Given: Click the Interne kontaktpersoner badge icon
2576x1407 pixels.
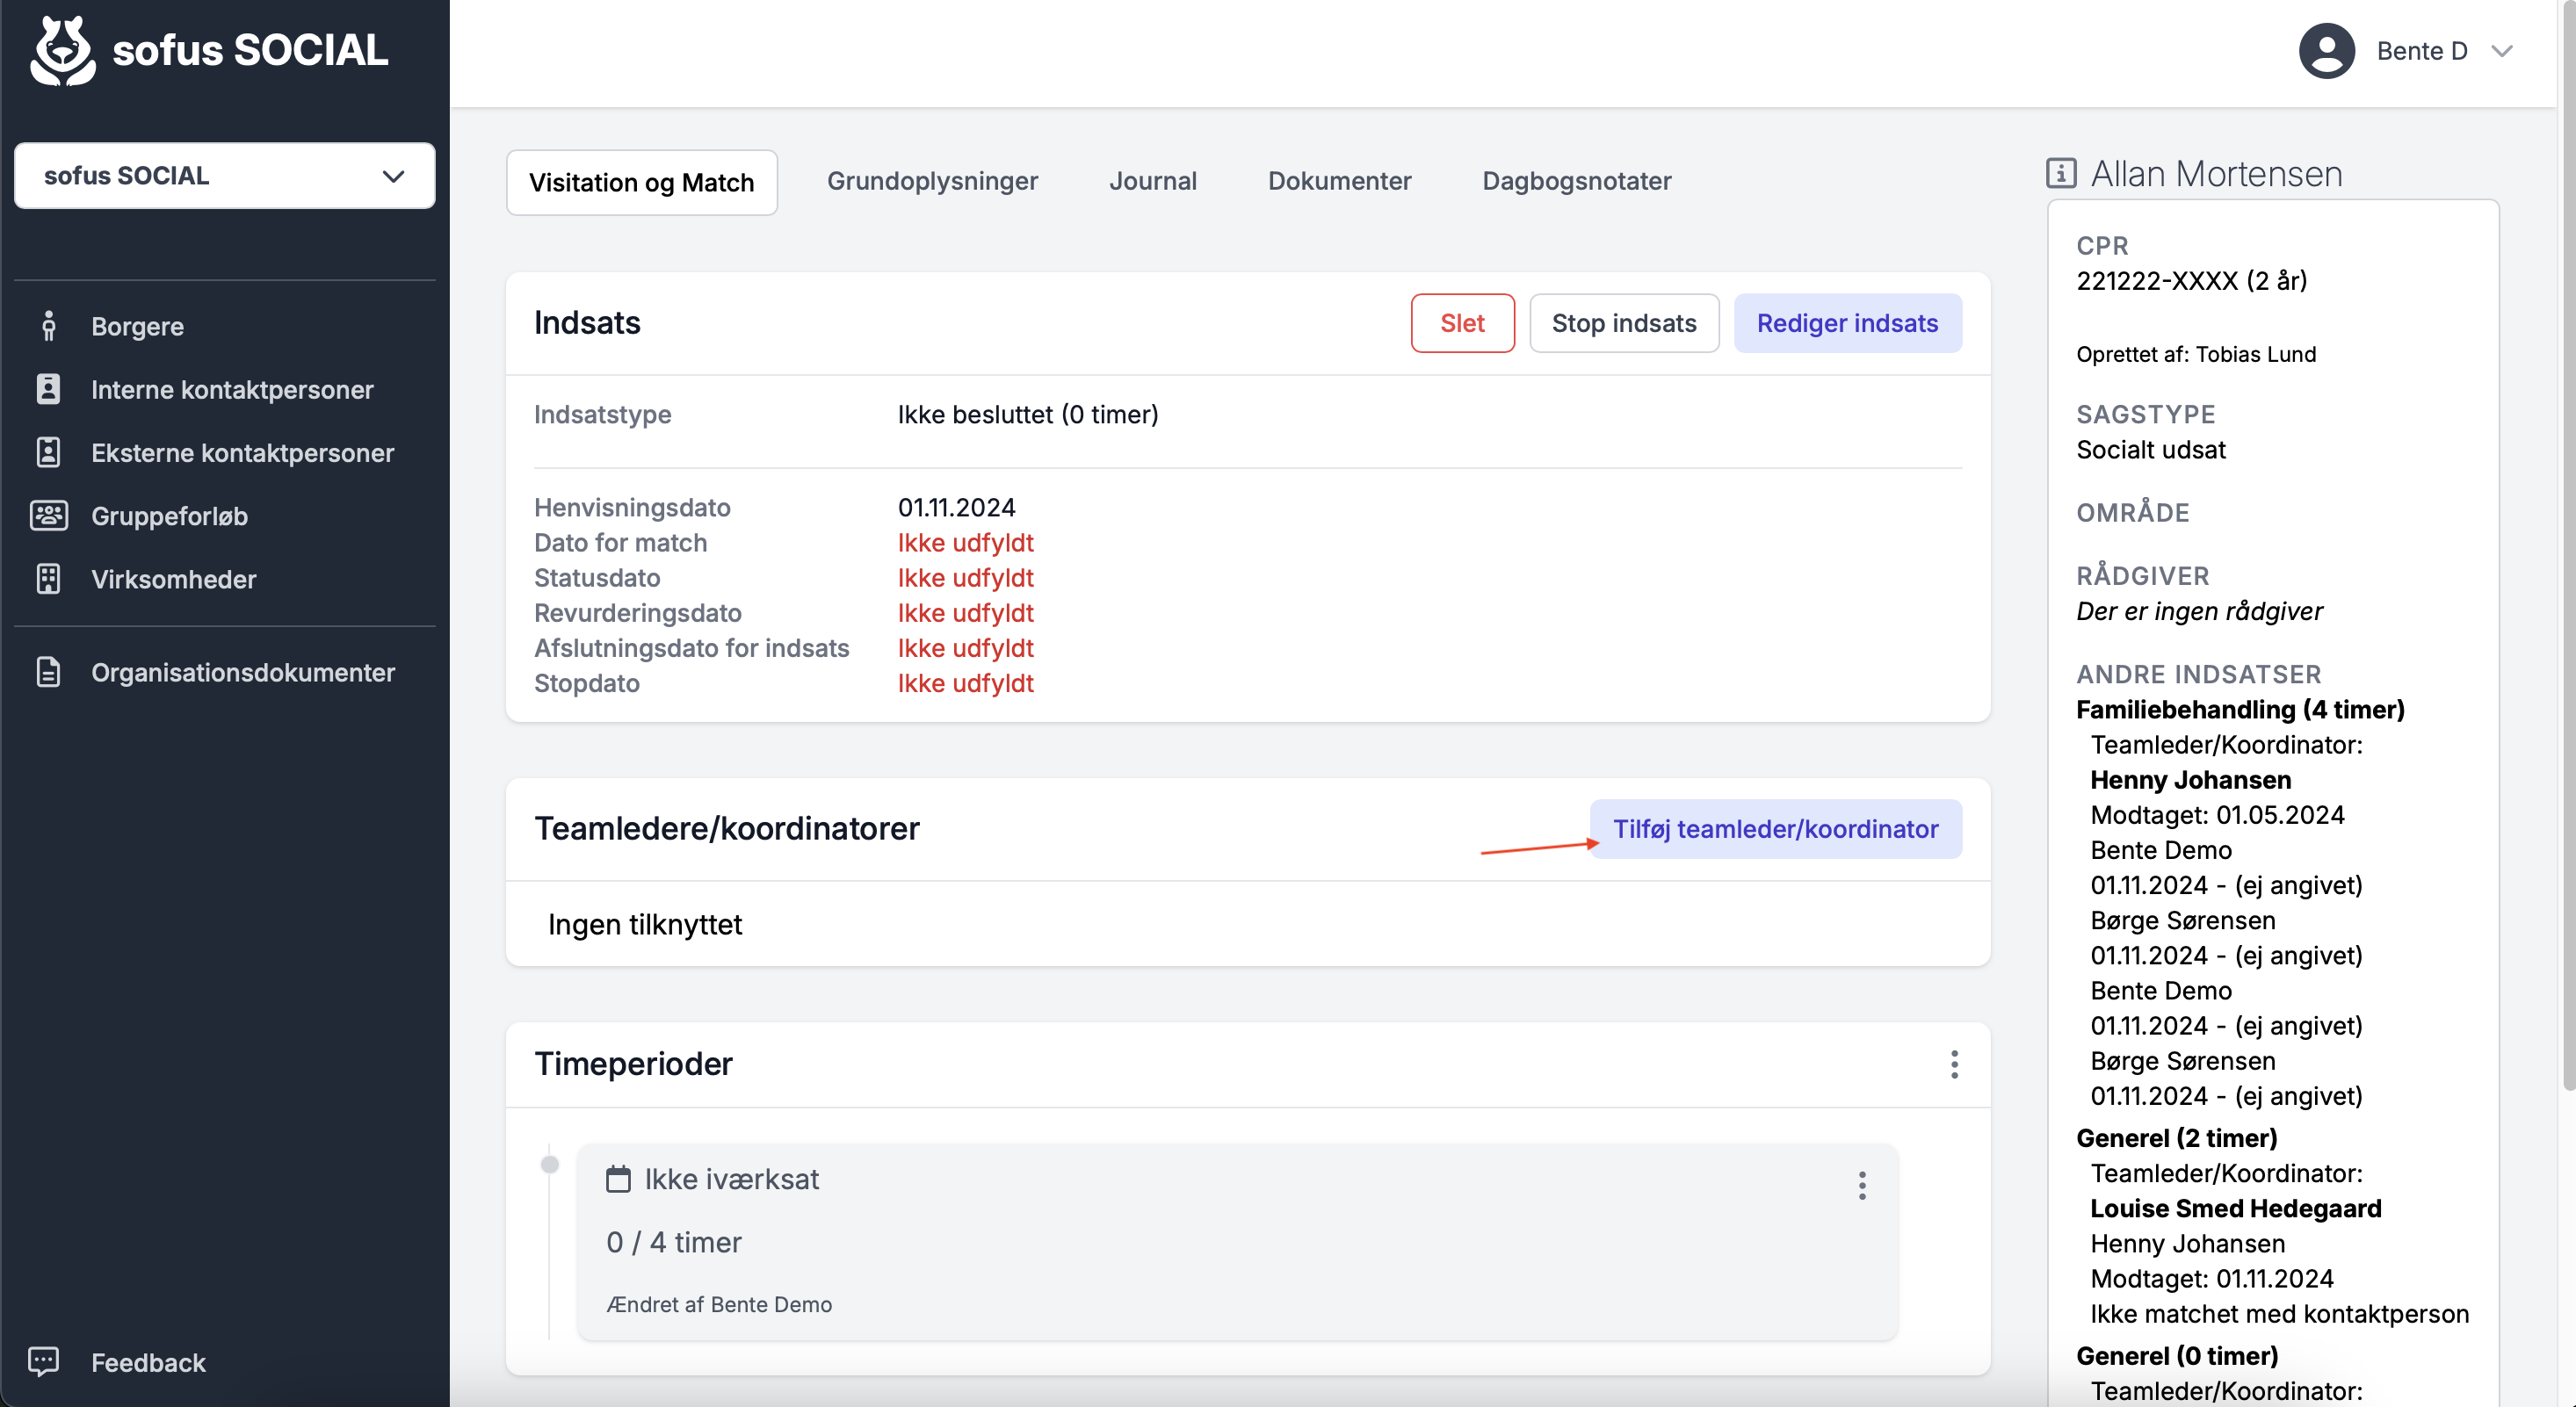Looking at the screenshot, I should [48, 389].
